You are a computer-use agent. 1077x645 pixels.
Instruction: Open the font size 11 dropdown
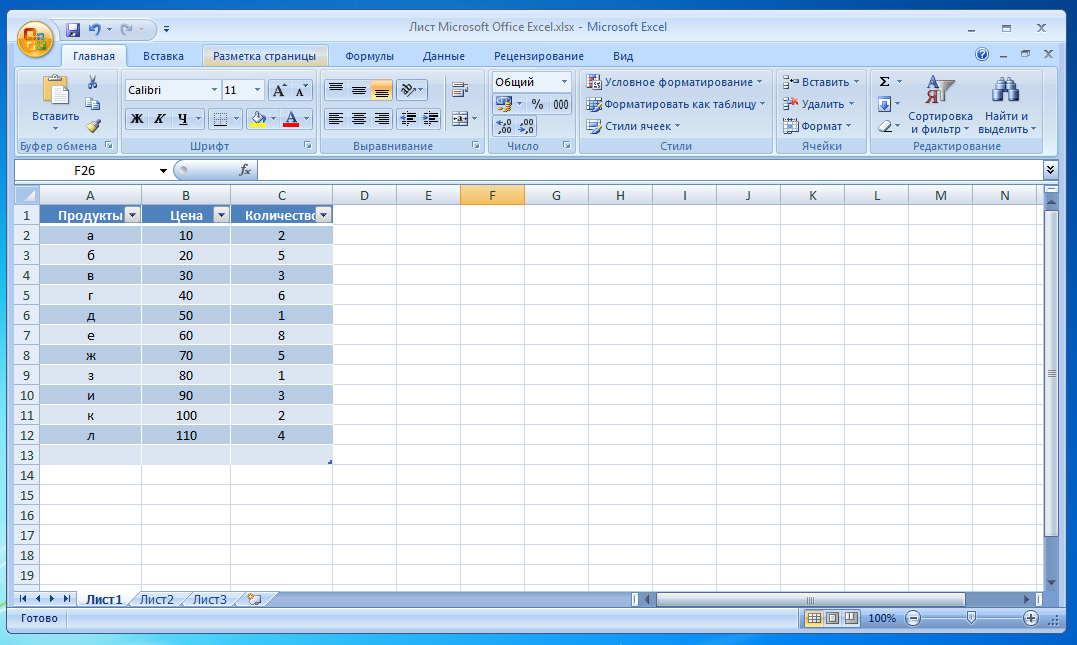pos(258,90)
